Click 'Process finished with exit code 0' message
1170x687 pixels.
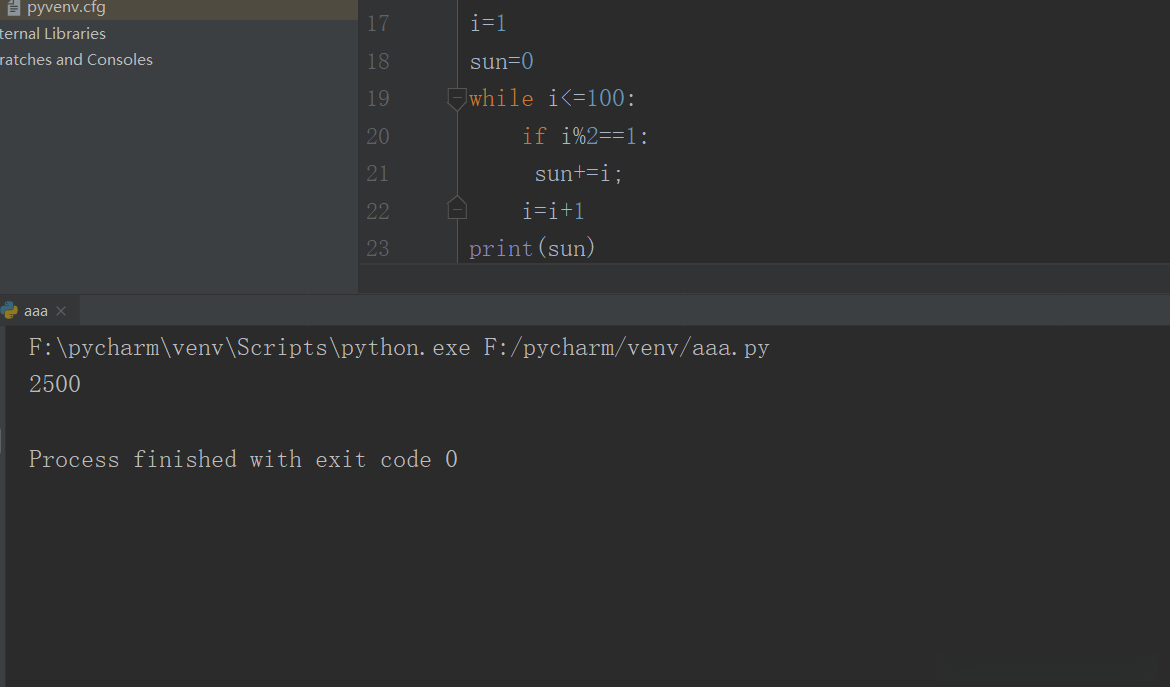[243, 459]
